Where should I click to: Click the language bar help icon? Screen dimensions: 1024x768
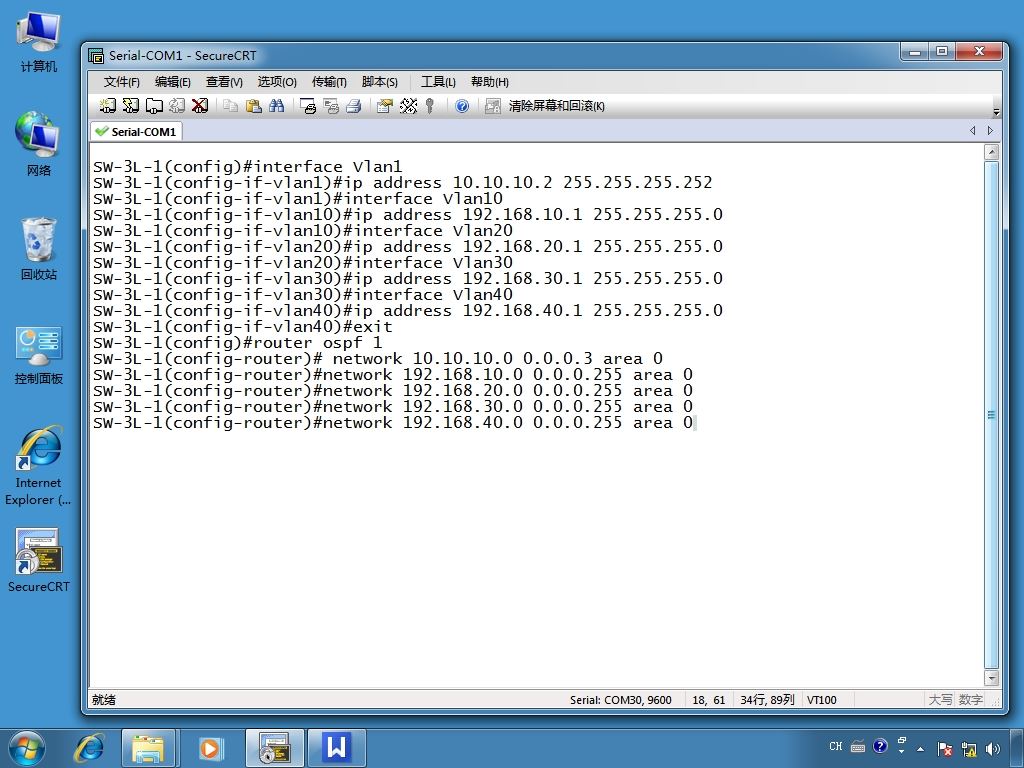[880, 746]
